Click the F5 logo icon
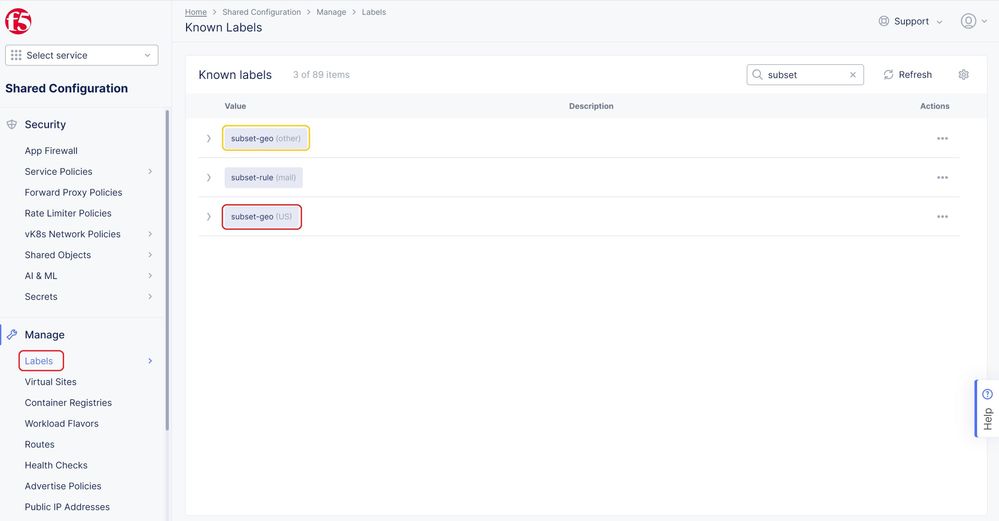This screenshot has width=999, height=521. click(x=19, y=21)
